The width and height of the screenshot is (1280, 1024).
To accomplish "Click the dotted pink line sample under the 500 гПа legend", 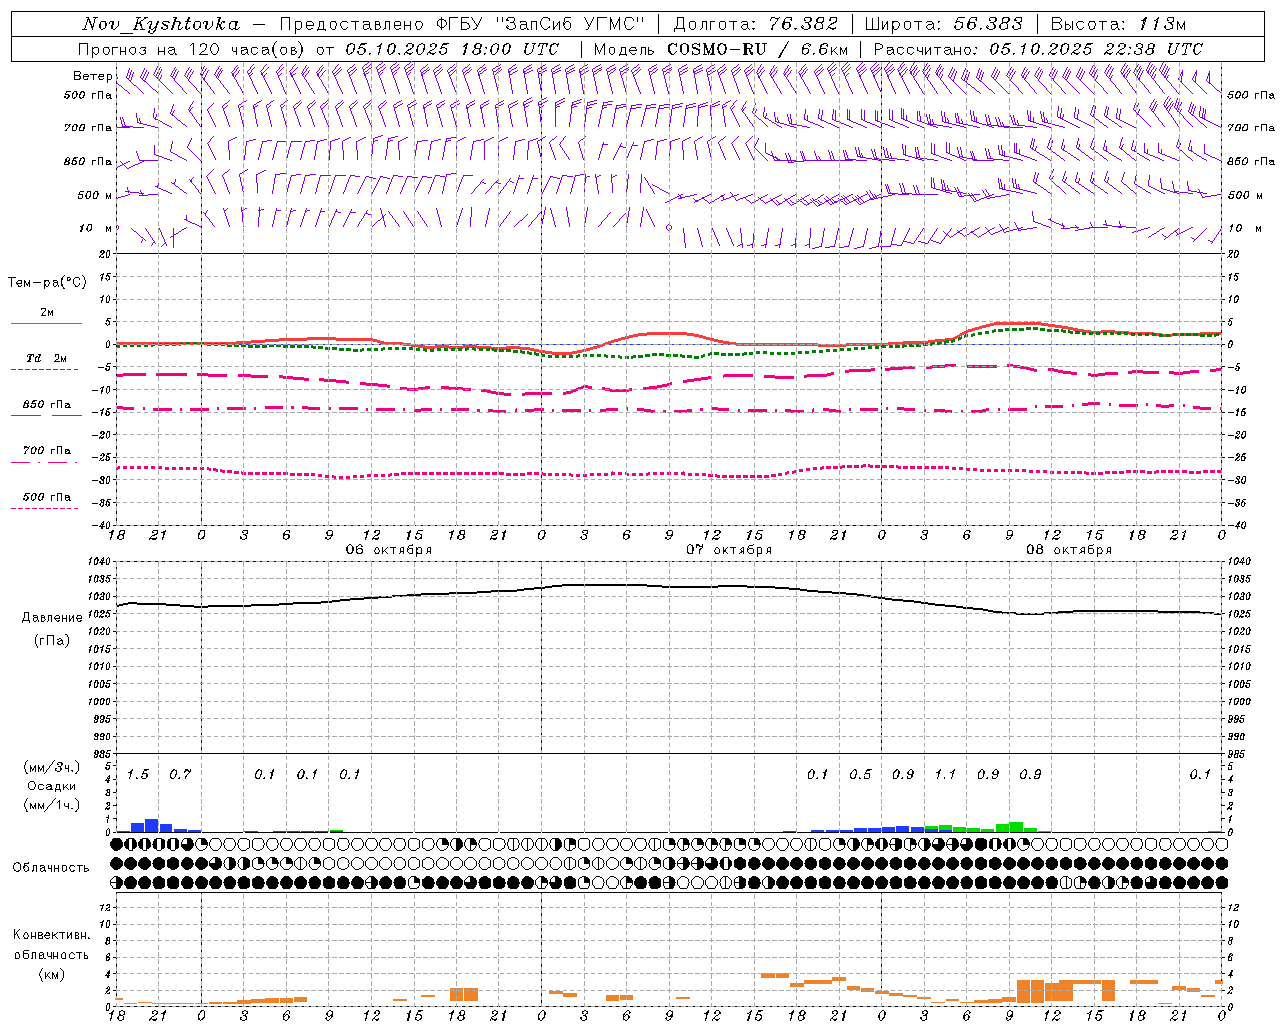I will pos(45,508).
